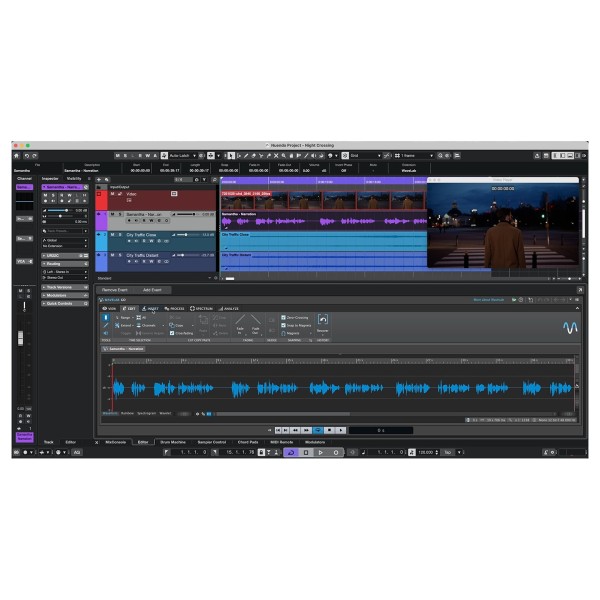Viewport: 600px width, 600px height.
Task: Click Stop in the bottom transport bar
Action: pyautogui.click(x=306, y=452)
